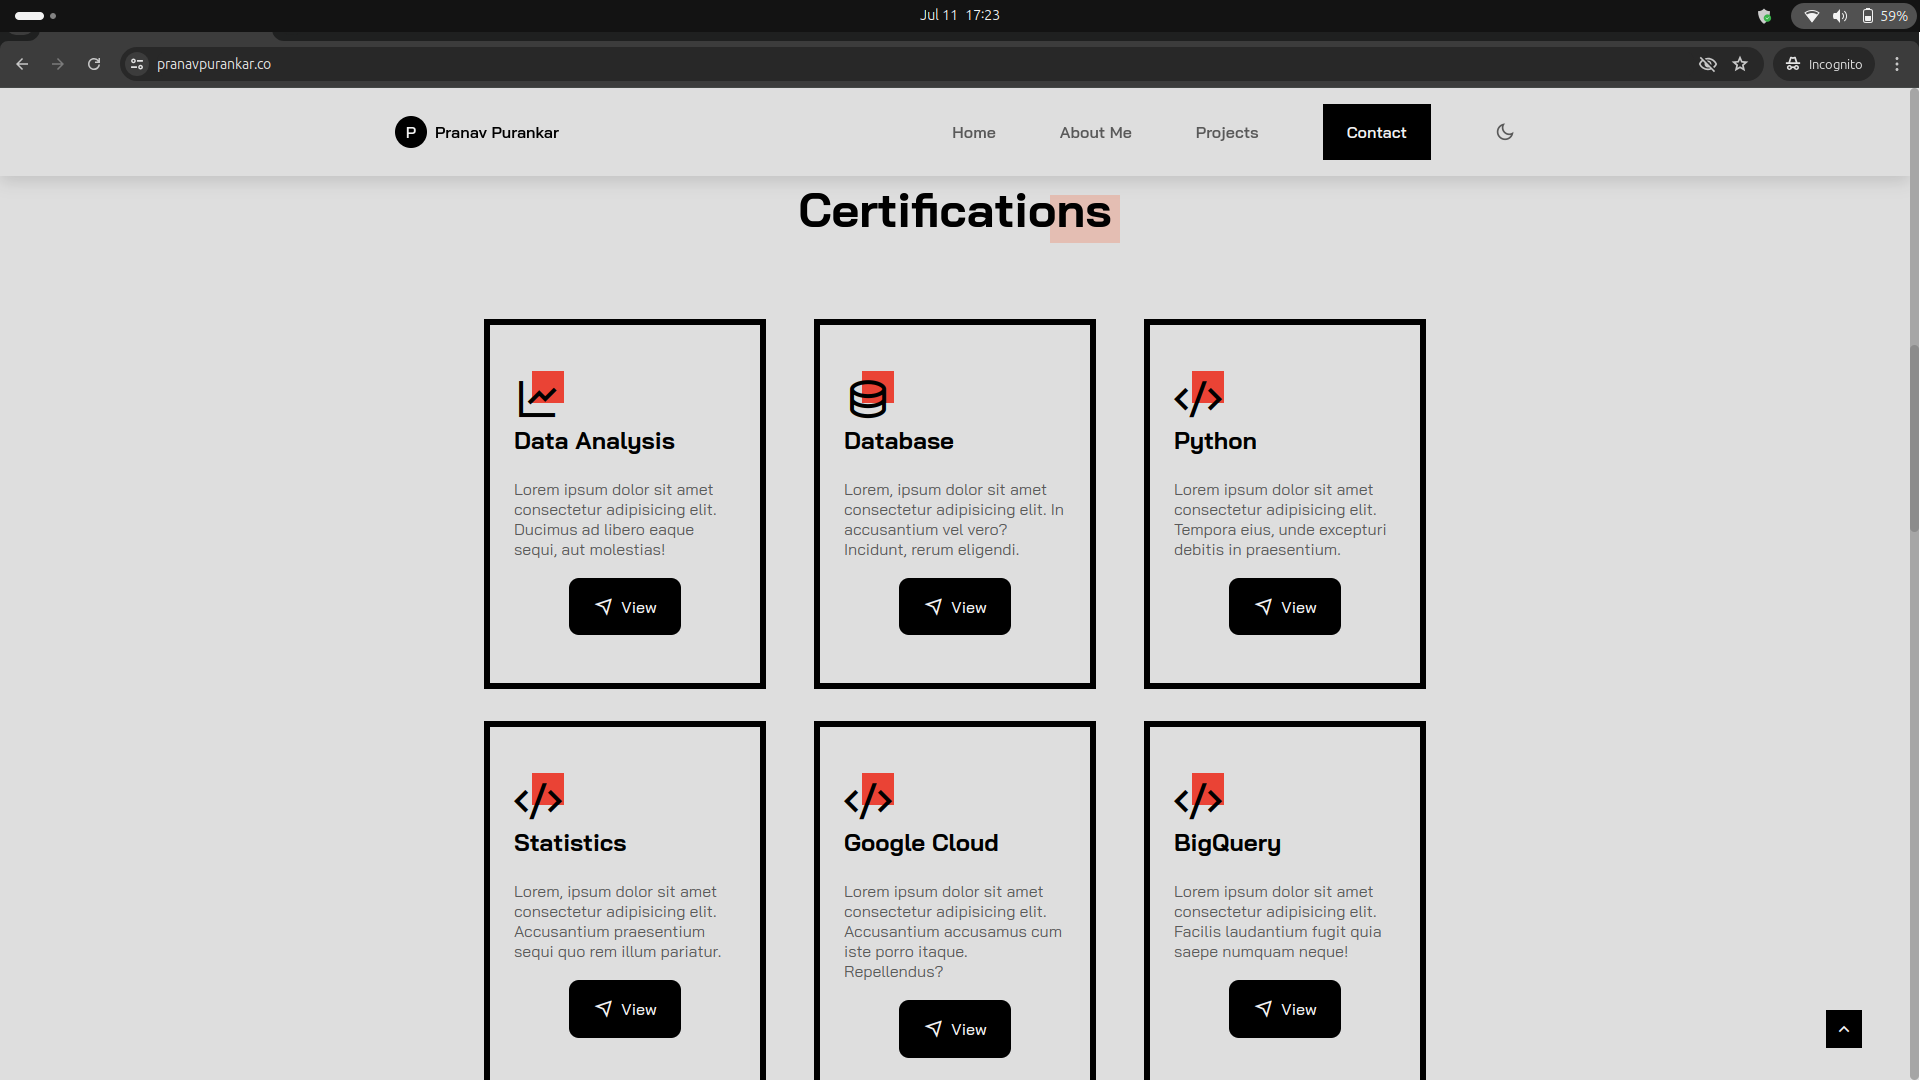
Task: Click the volume indicator in the system tray
Action: point(1840,15)
